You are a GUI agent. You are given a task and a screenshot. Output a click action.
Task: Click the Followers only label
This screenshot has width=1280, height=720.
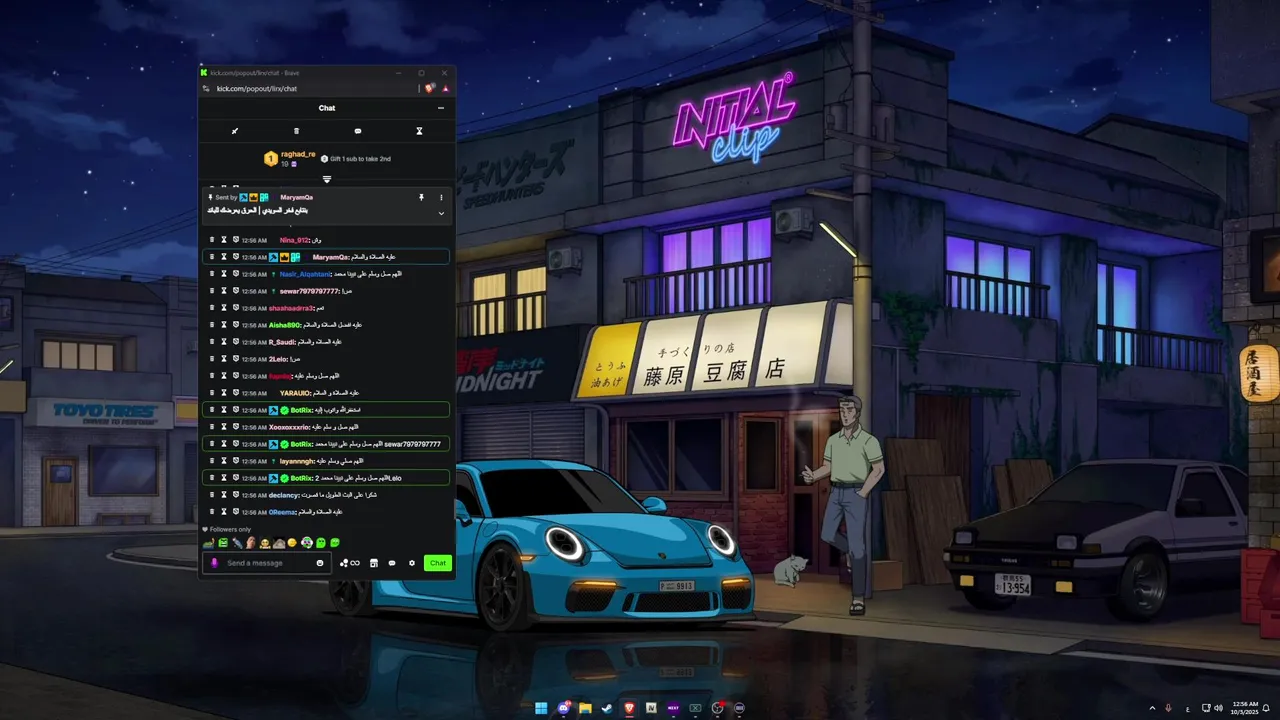[230, 530]
